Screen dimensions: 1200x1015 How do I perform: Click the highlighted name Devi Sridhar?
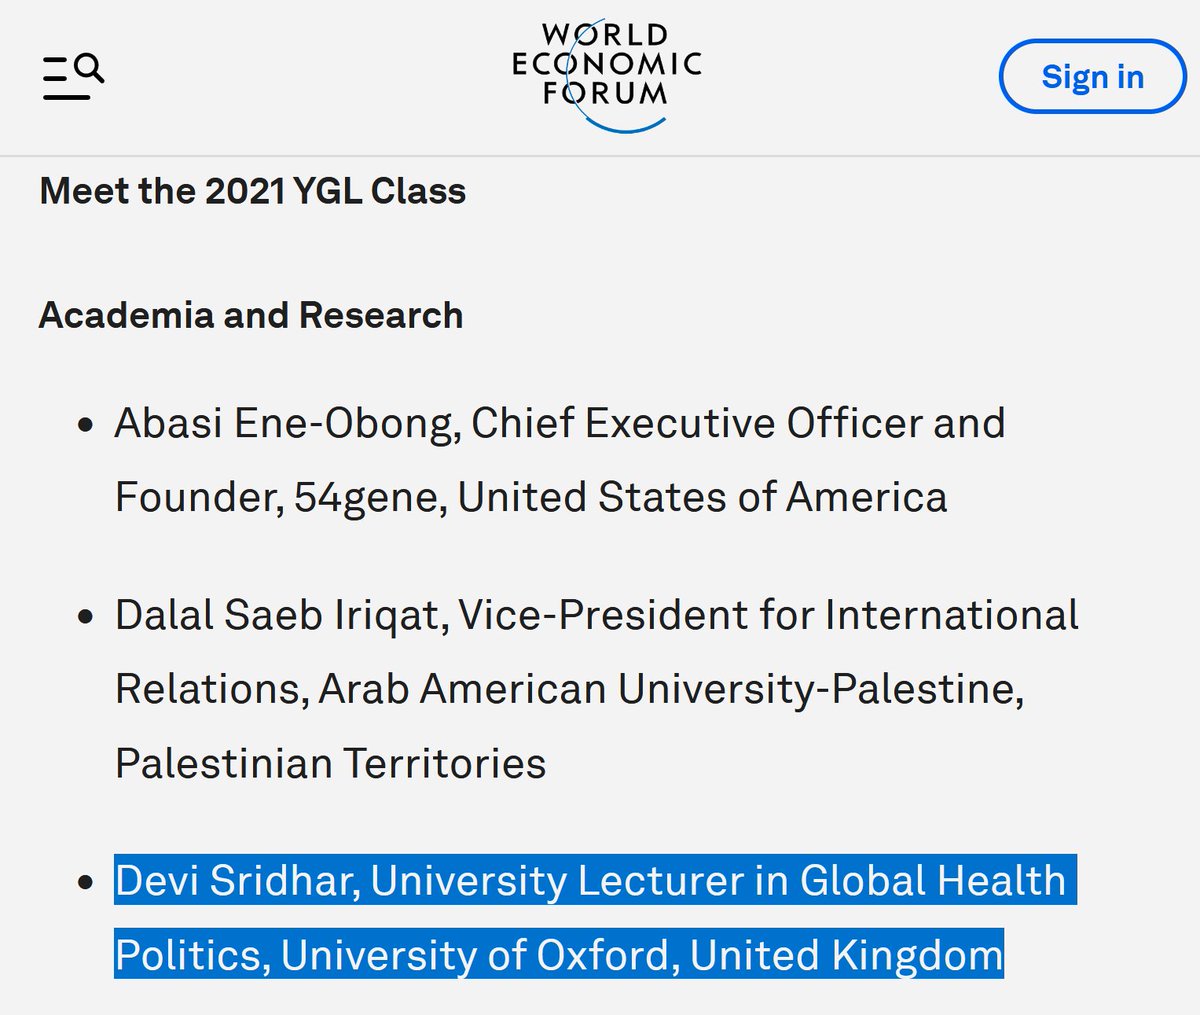pyautogui.click(x=237, y=881)
